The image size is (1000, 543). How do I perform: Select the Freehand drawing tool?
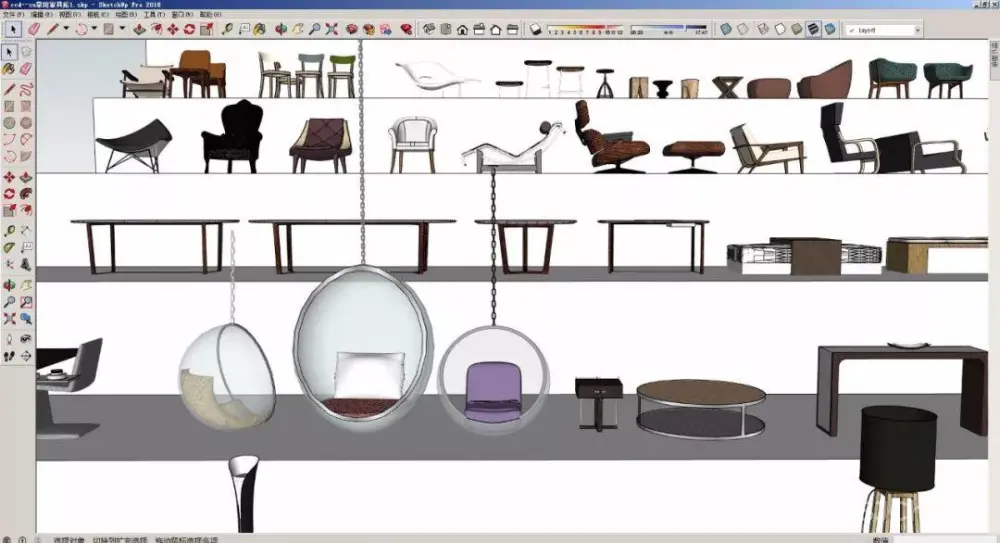26,88
